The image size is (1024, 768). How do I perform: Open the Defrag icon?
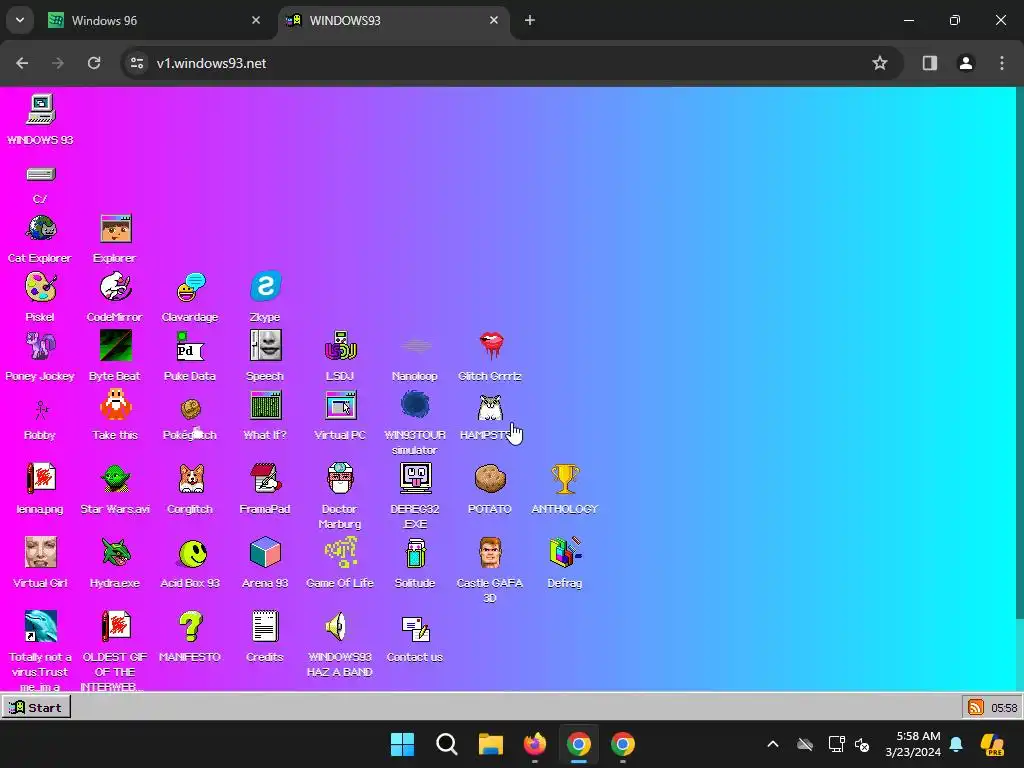[565, 552]
